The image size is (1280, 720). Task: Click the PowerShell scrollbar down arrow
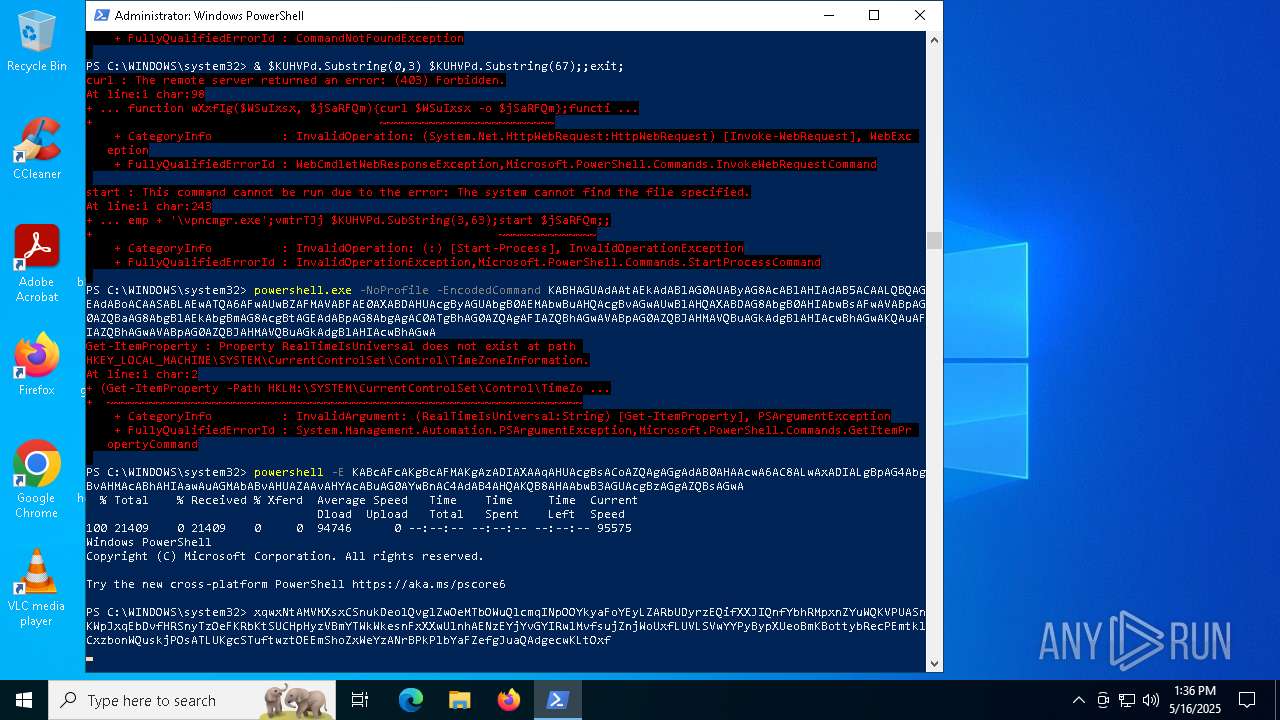click(934, 662)
